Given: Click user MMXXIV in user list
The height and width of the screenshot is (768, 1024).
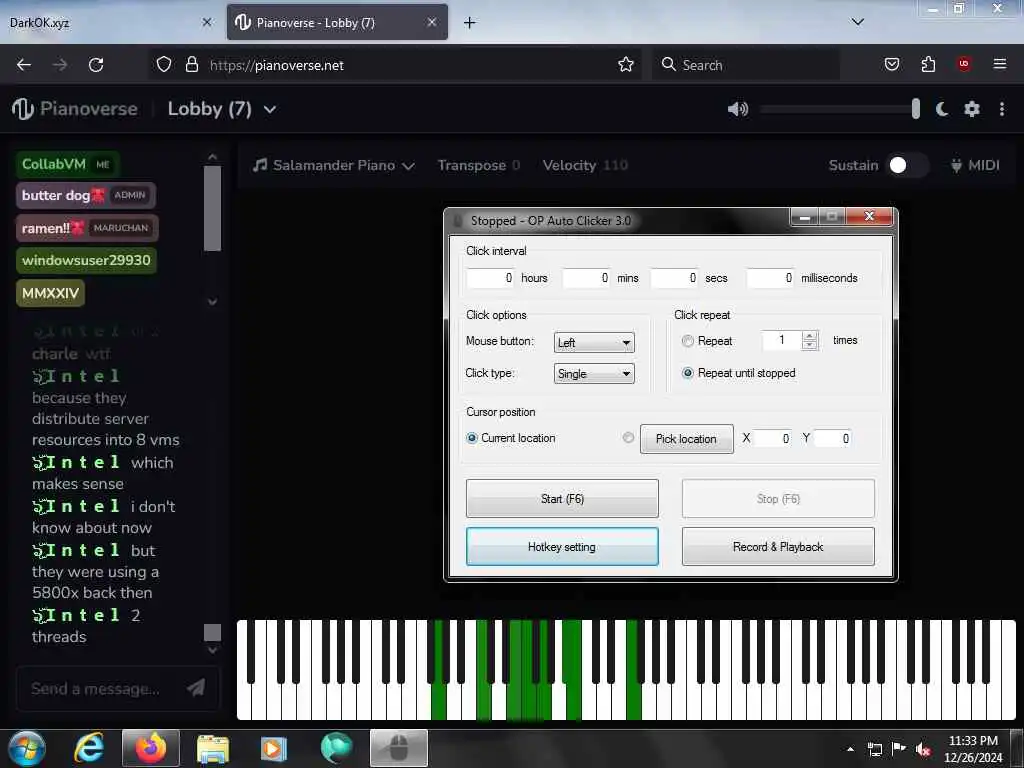Looking at the screenshot, I should click(x=50, y=293).
